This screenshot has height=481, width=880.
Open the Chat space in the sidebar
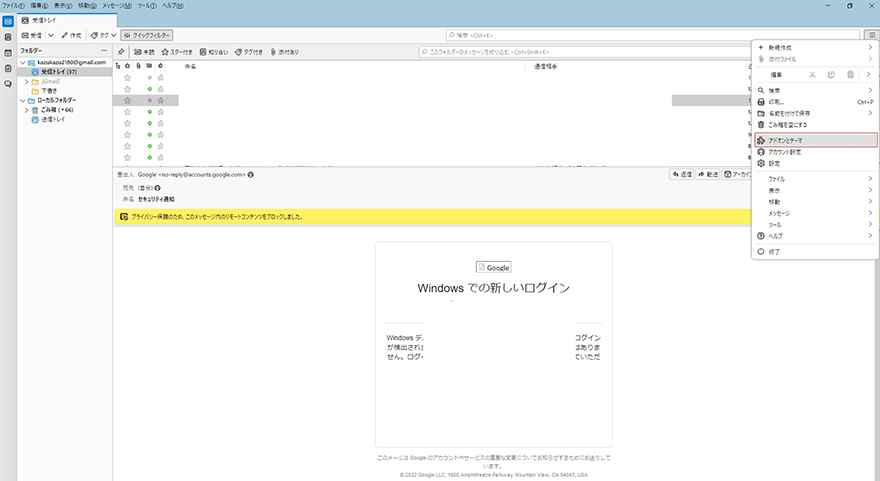[x=8, y=84]
